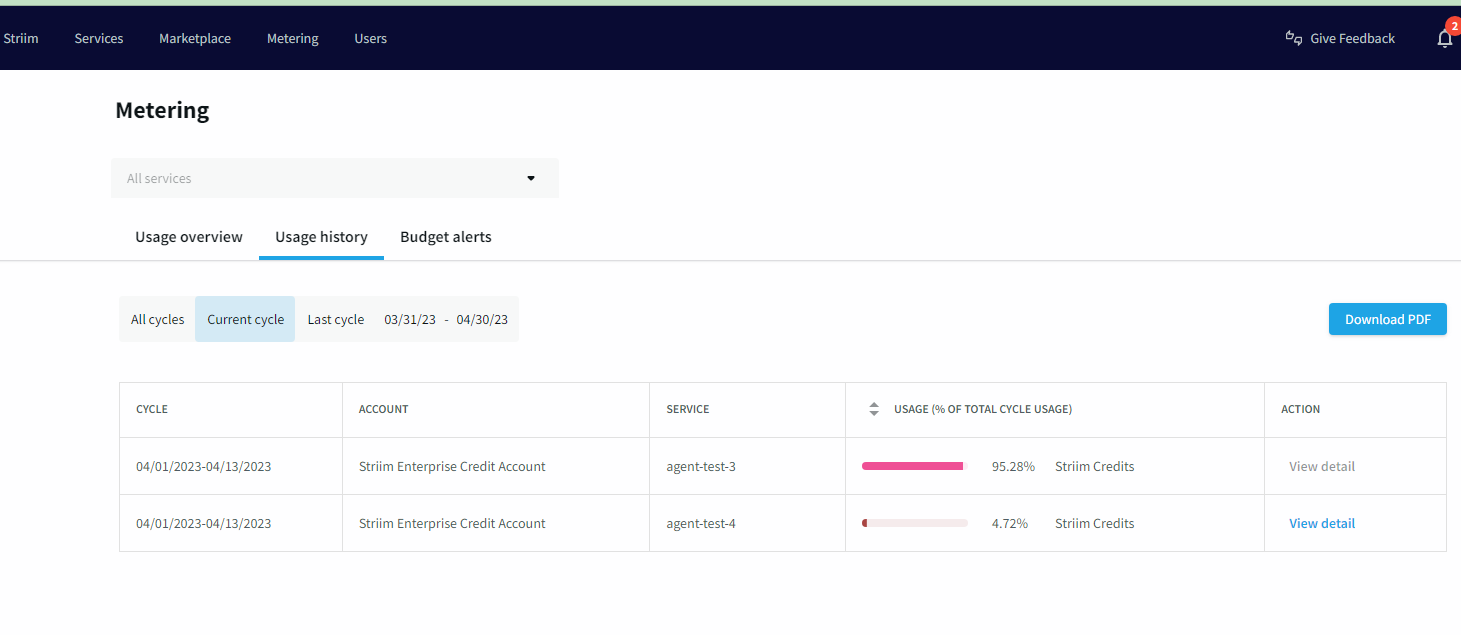The height and width of the screenshot is (635, 1461).
Task: Click Striim Credits in agent-test-4 row
Action: [x=1095, y=523]
